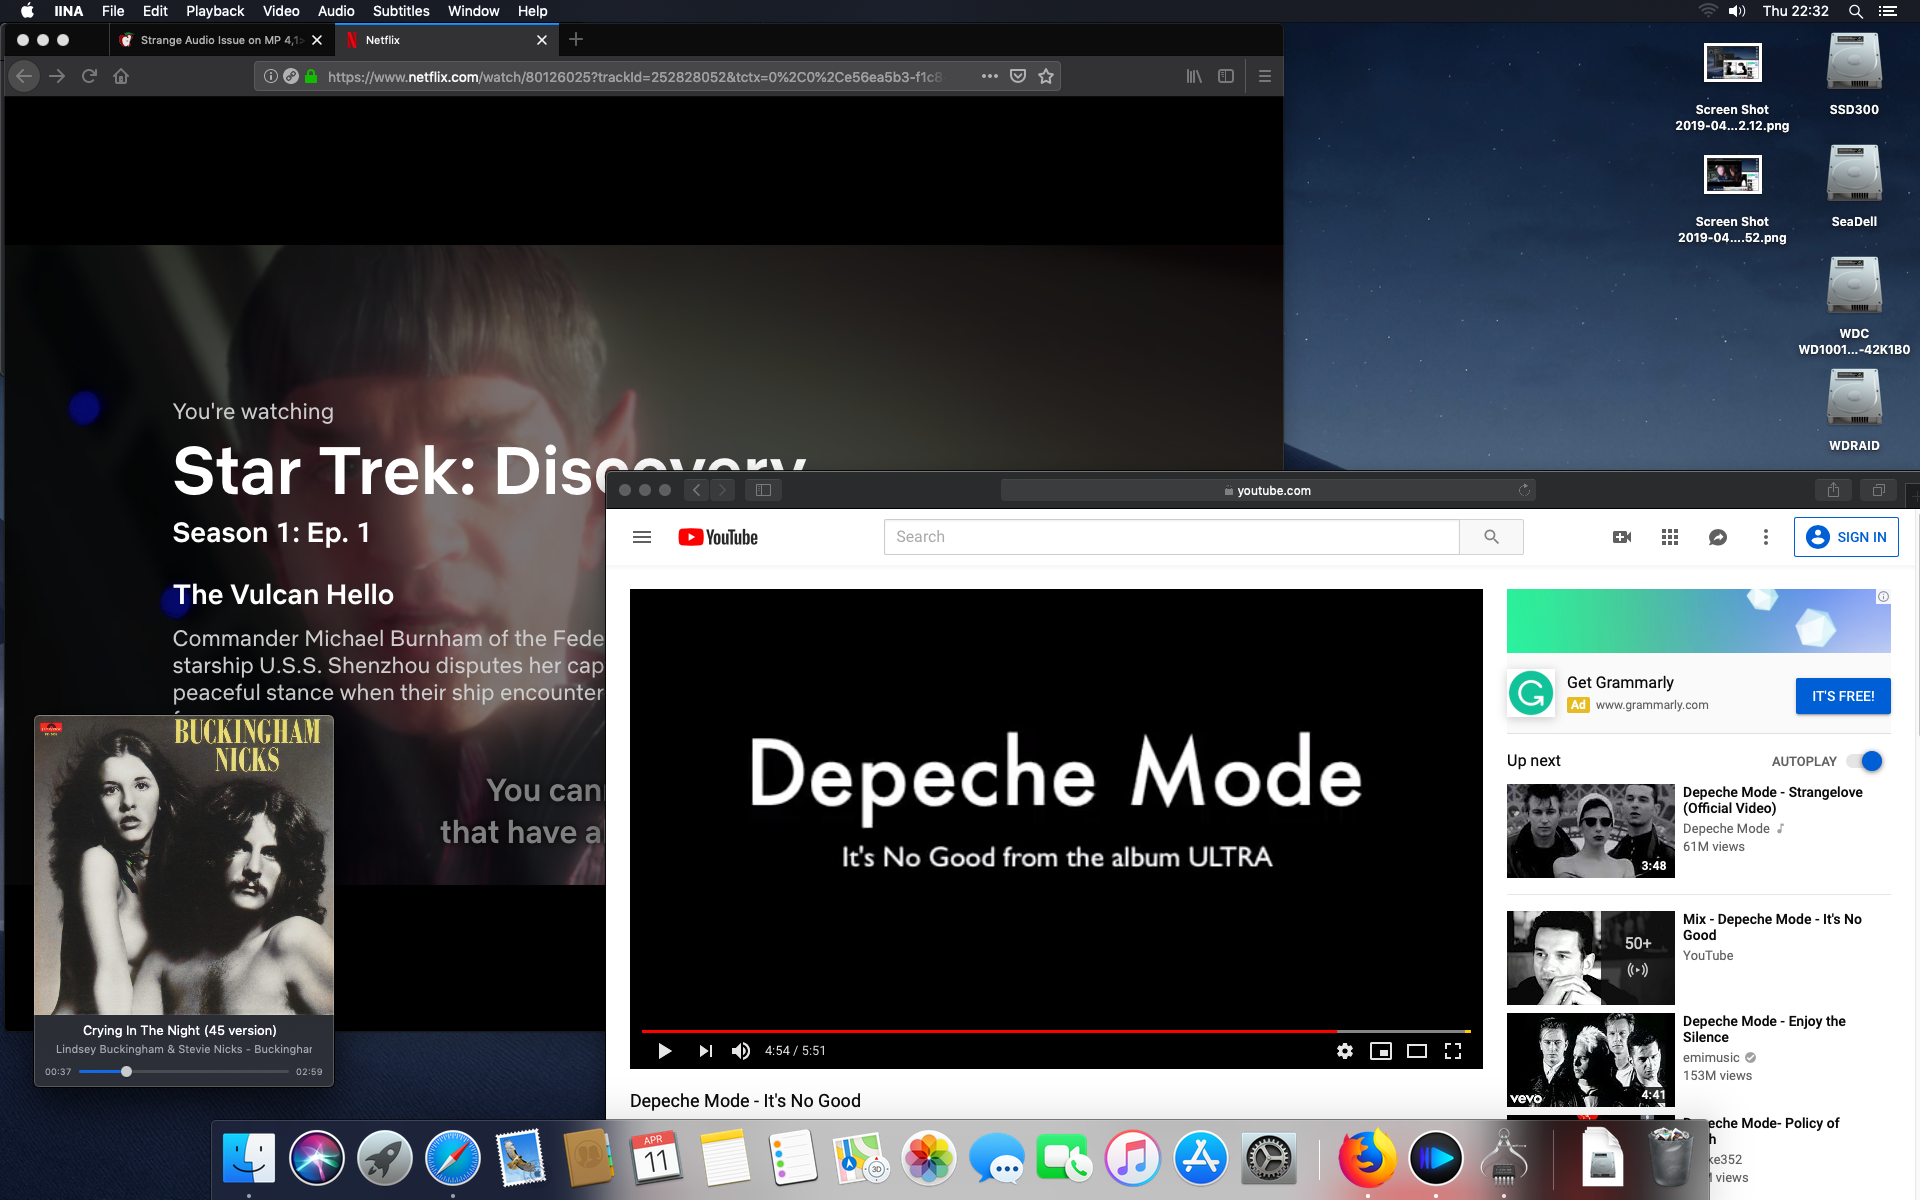The width and height of the screenshot is (1920, 1200).
Task: Open the YouTube apps grid icon
Action: [x=1670, y=537]
